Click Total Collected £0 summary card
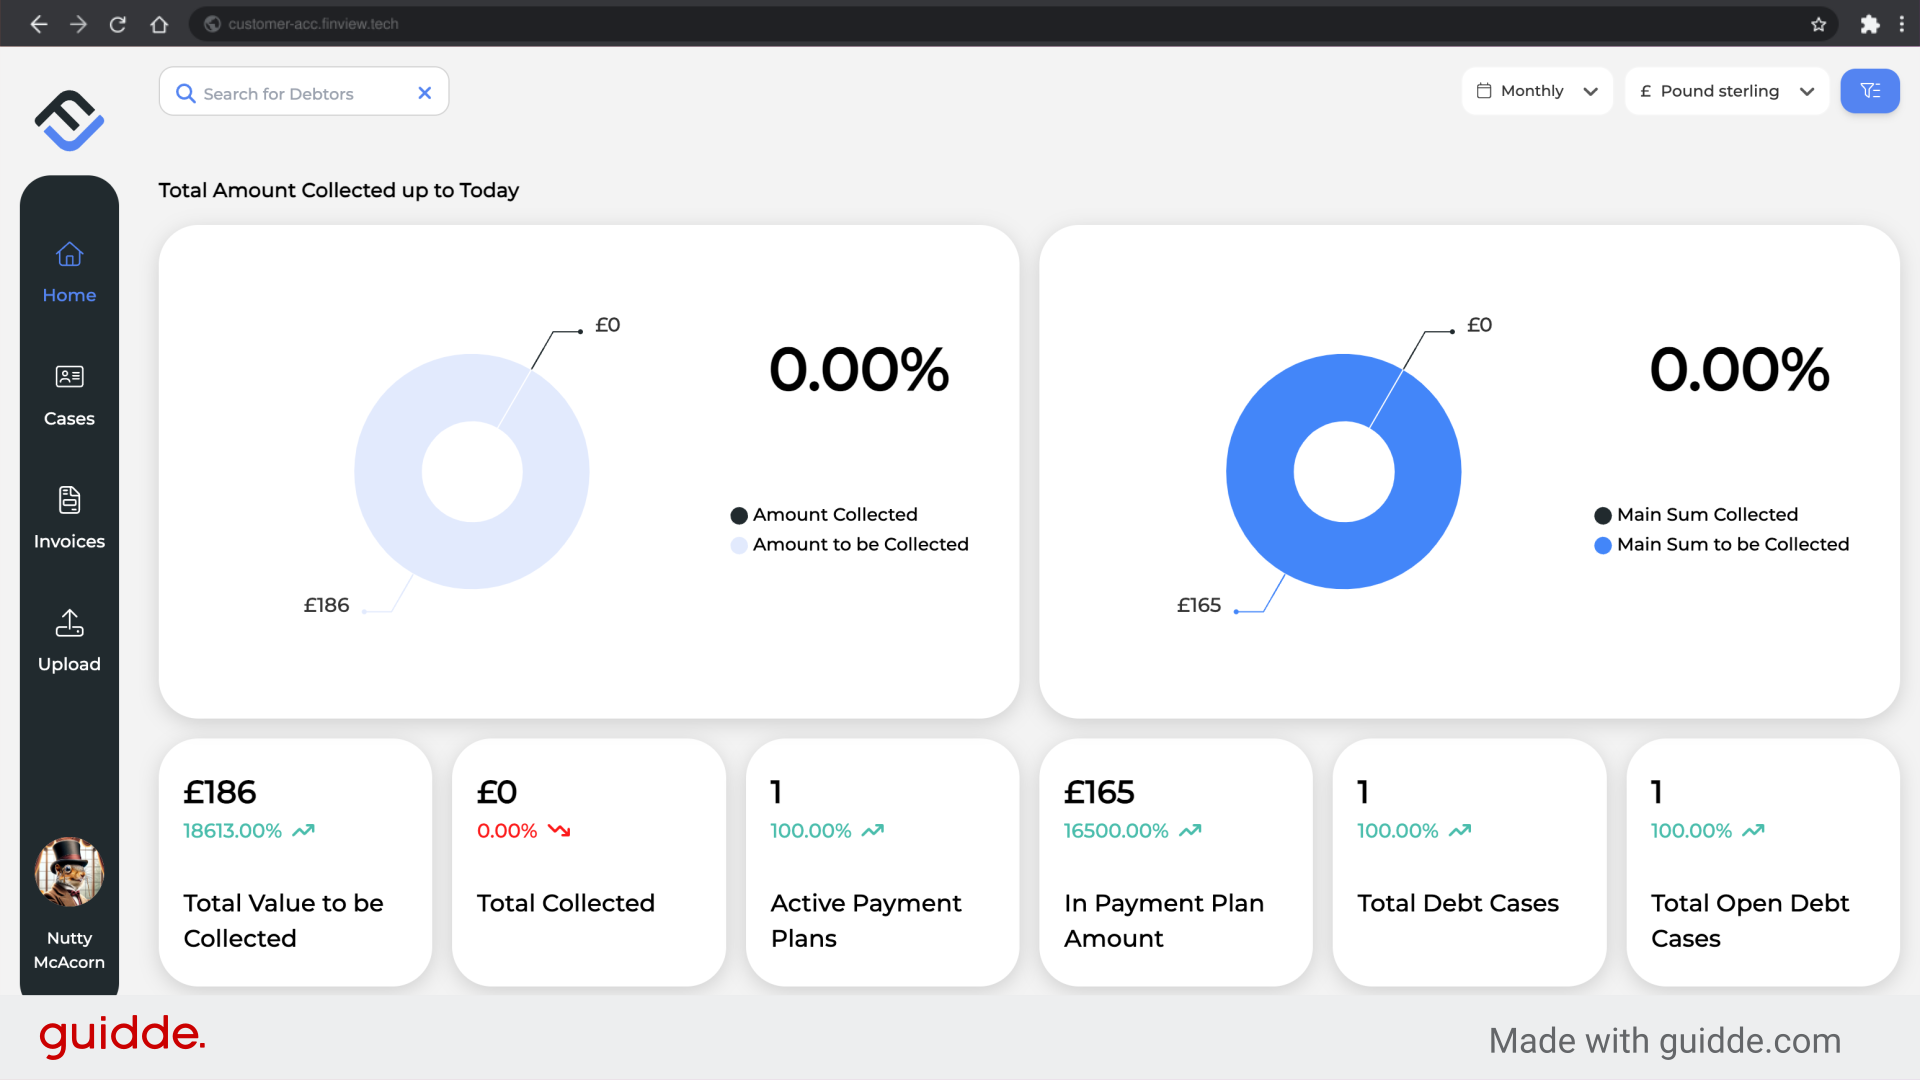This screenshot has width=1920, height=1080. coord(589,862)
